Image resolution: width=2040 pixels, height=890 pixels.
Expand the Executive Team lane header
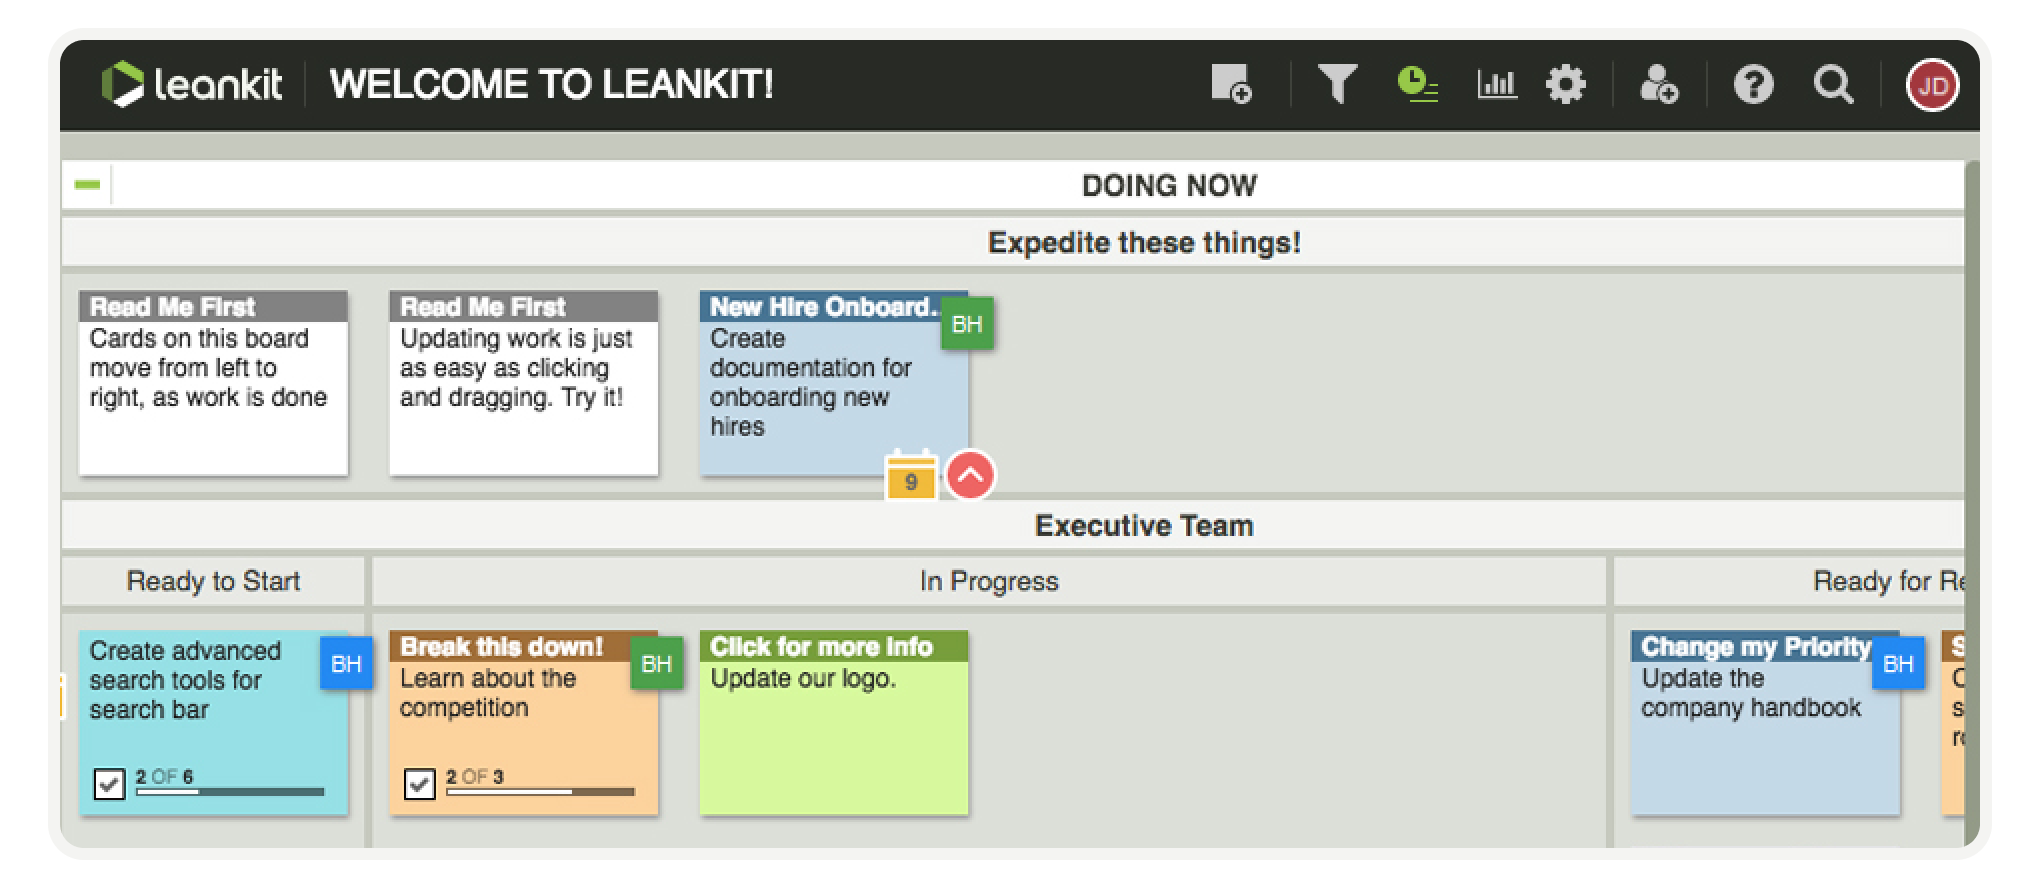(x=1146, y=525)
